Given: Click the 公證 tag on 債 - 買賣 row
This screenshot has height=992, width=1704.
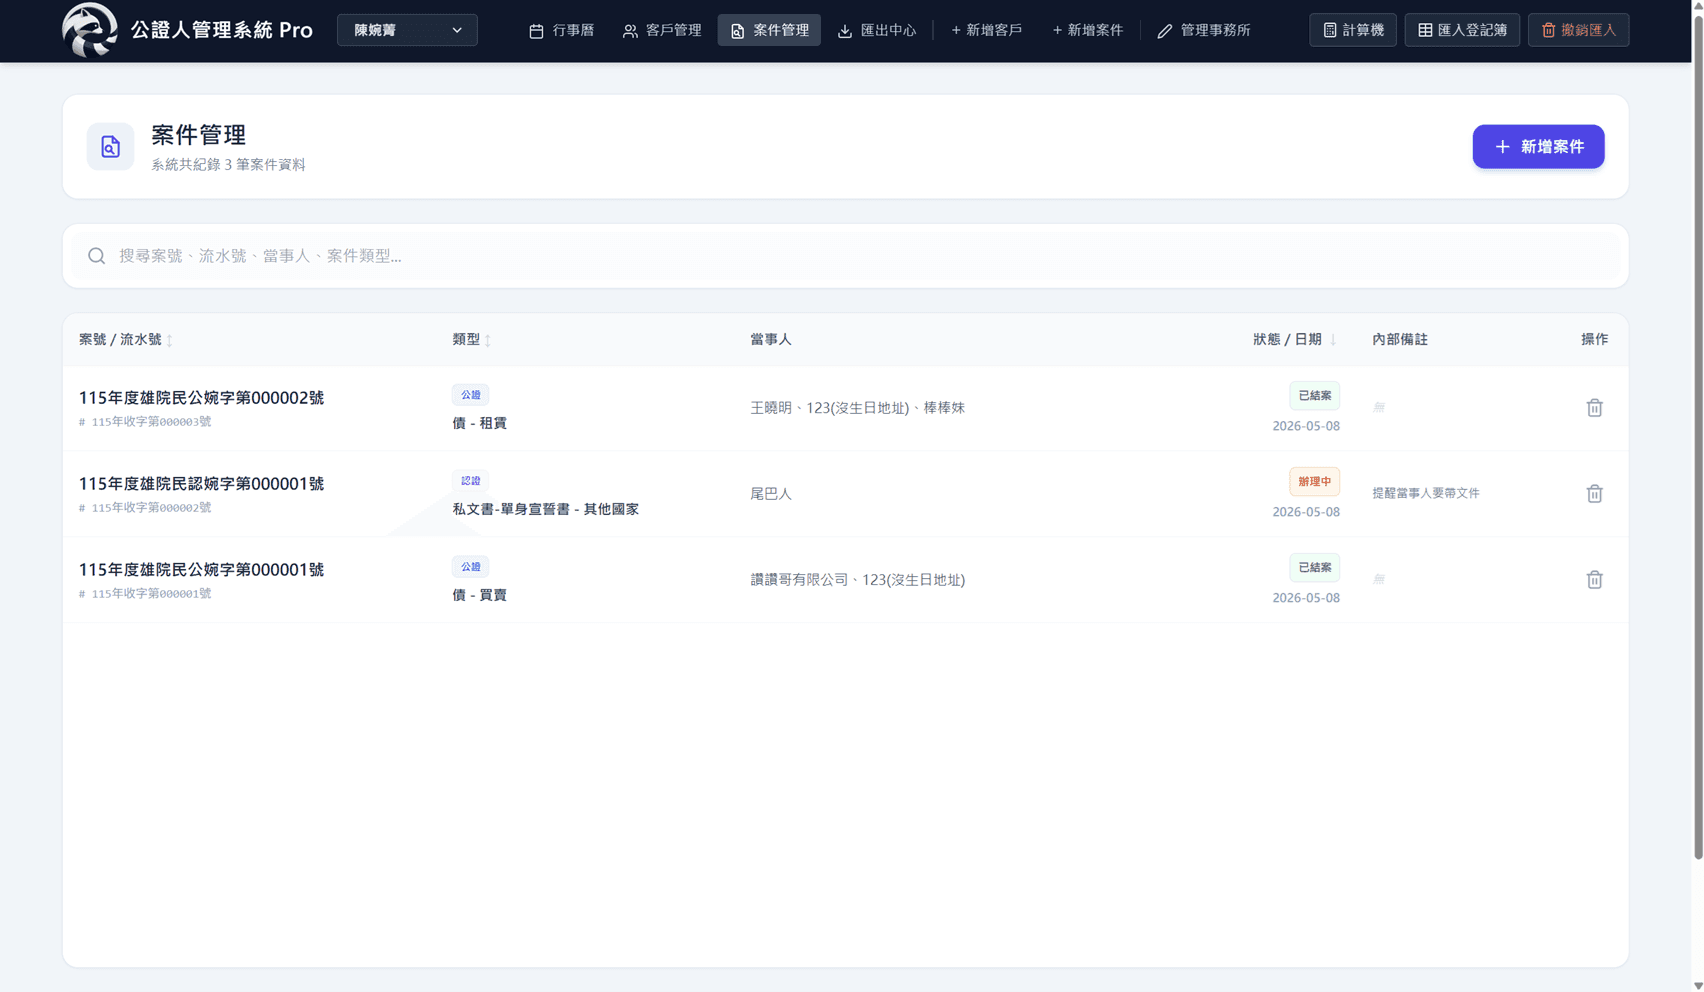Looking at the screenshot, I should (470, 567).
